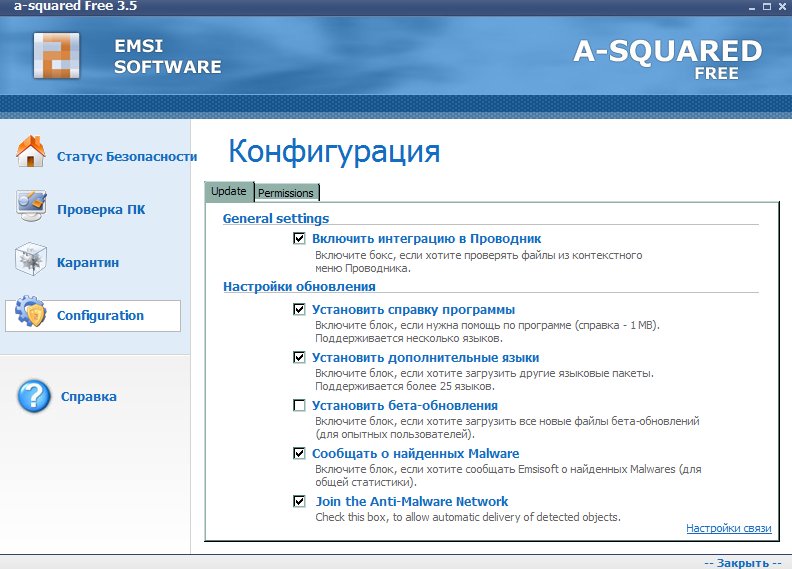Toggle Установить дополнительные языки checkbox
The width and height of the screenshot is (792, 569).
pos(299,357)
